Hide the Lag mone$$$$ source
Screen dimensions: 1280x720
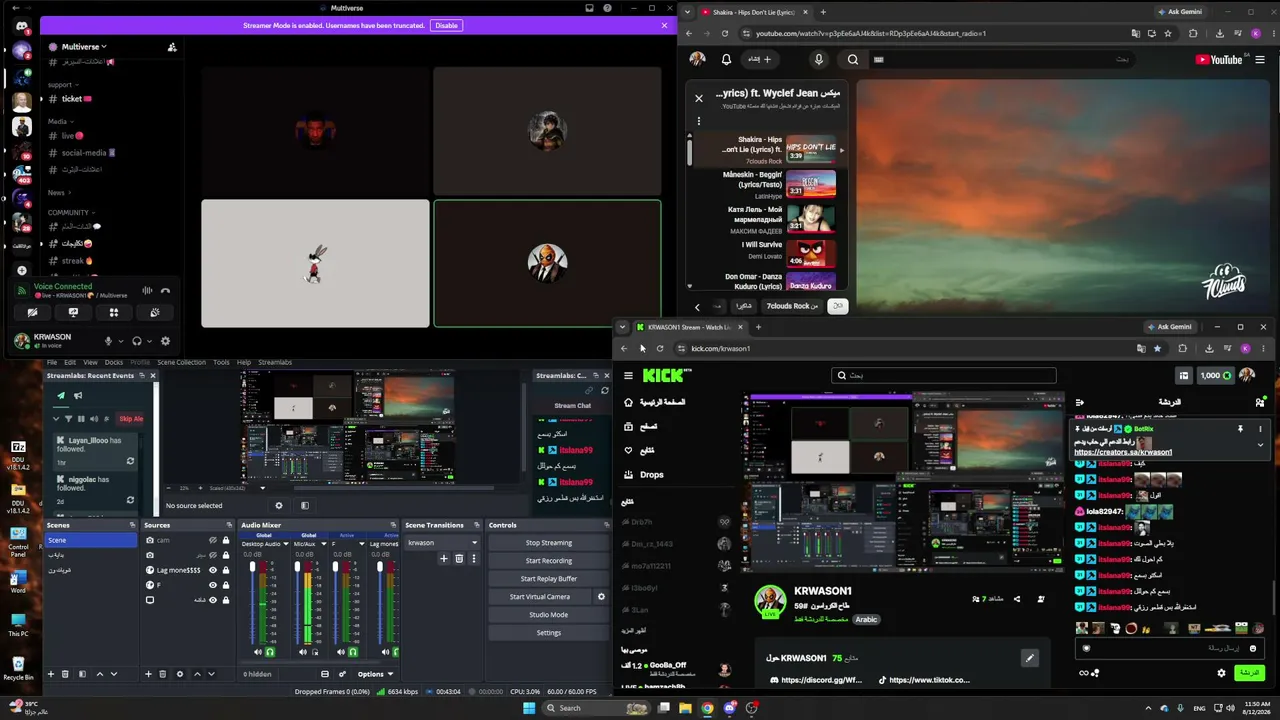(213, 570)
